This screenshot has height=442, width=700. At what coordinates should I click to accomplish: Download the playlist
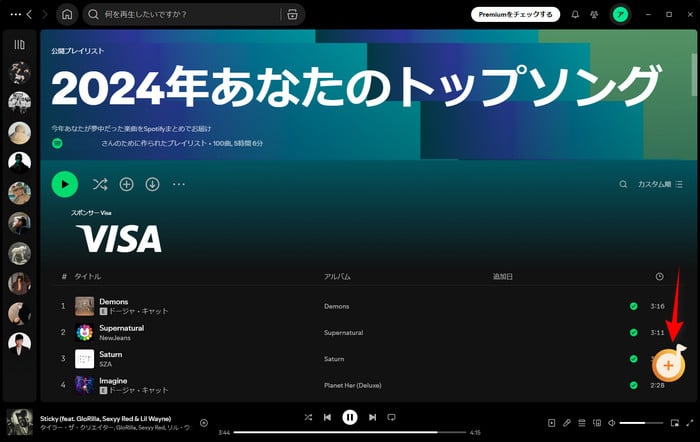point(152,184)
